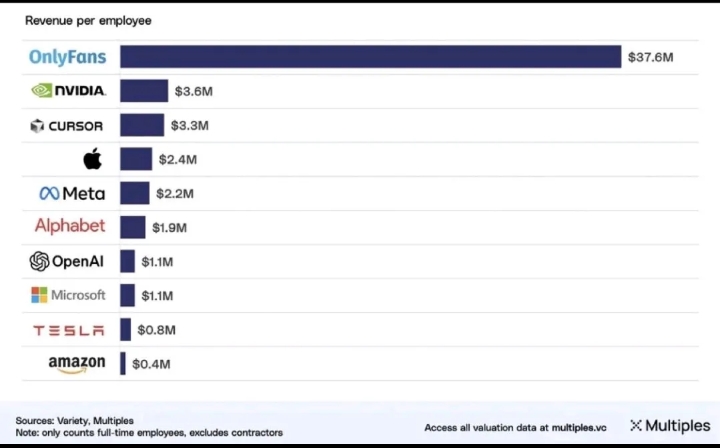Image resolution: width=720 pixels, height=448 pixels.
Task: Click the Multiples brand logo
Action: pyautogui.click(x=669, y=426)
